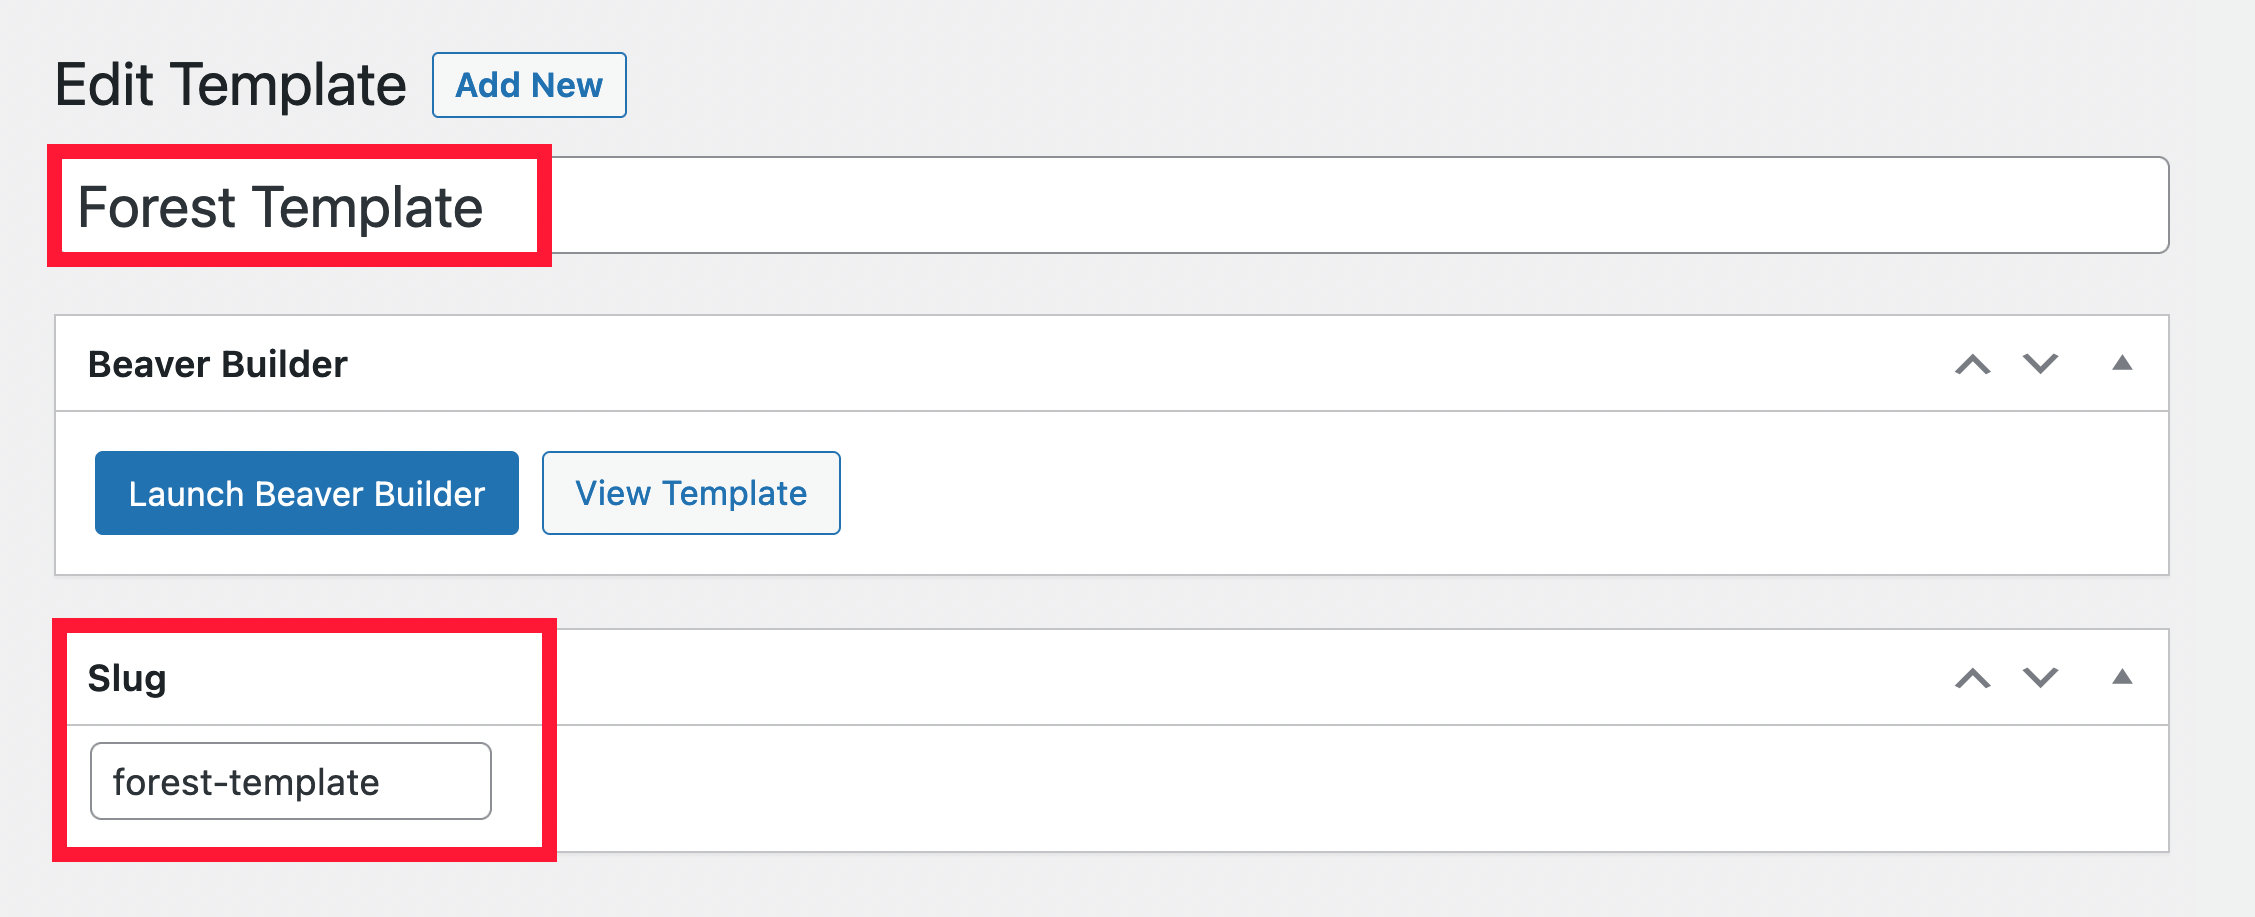Click the slug value forest-template
Screen dimensions: 2255x917
pos(246,781)
